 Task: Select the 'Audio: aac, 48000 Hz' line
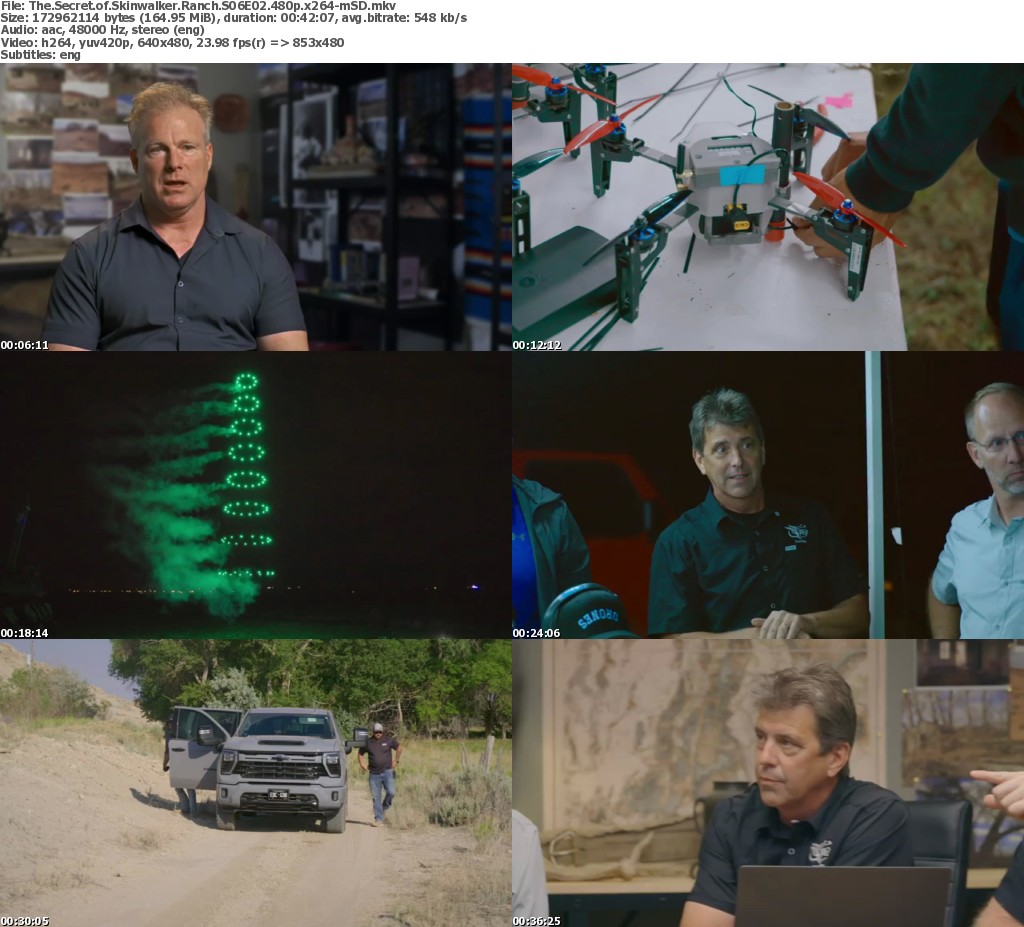tap(103, 30)
